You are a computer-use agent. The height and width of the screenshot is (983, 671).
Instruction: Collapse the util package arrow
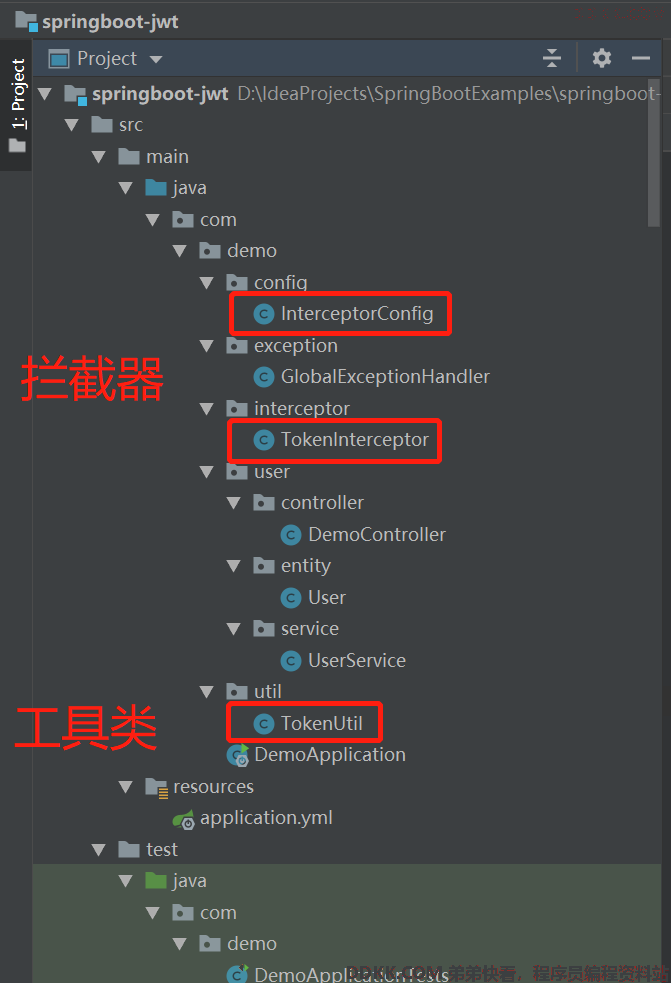206,692
